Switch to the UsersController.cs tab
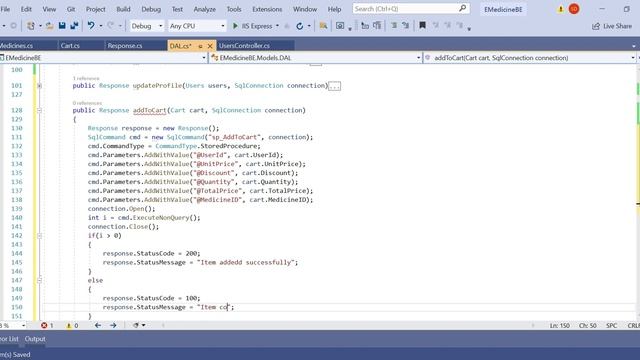This screenshot has width=640, height=360. tap(244, 46)
